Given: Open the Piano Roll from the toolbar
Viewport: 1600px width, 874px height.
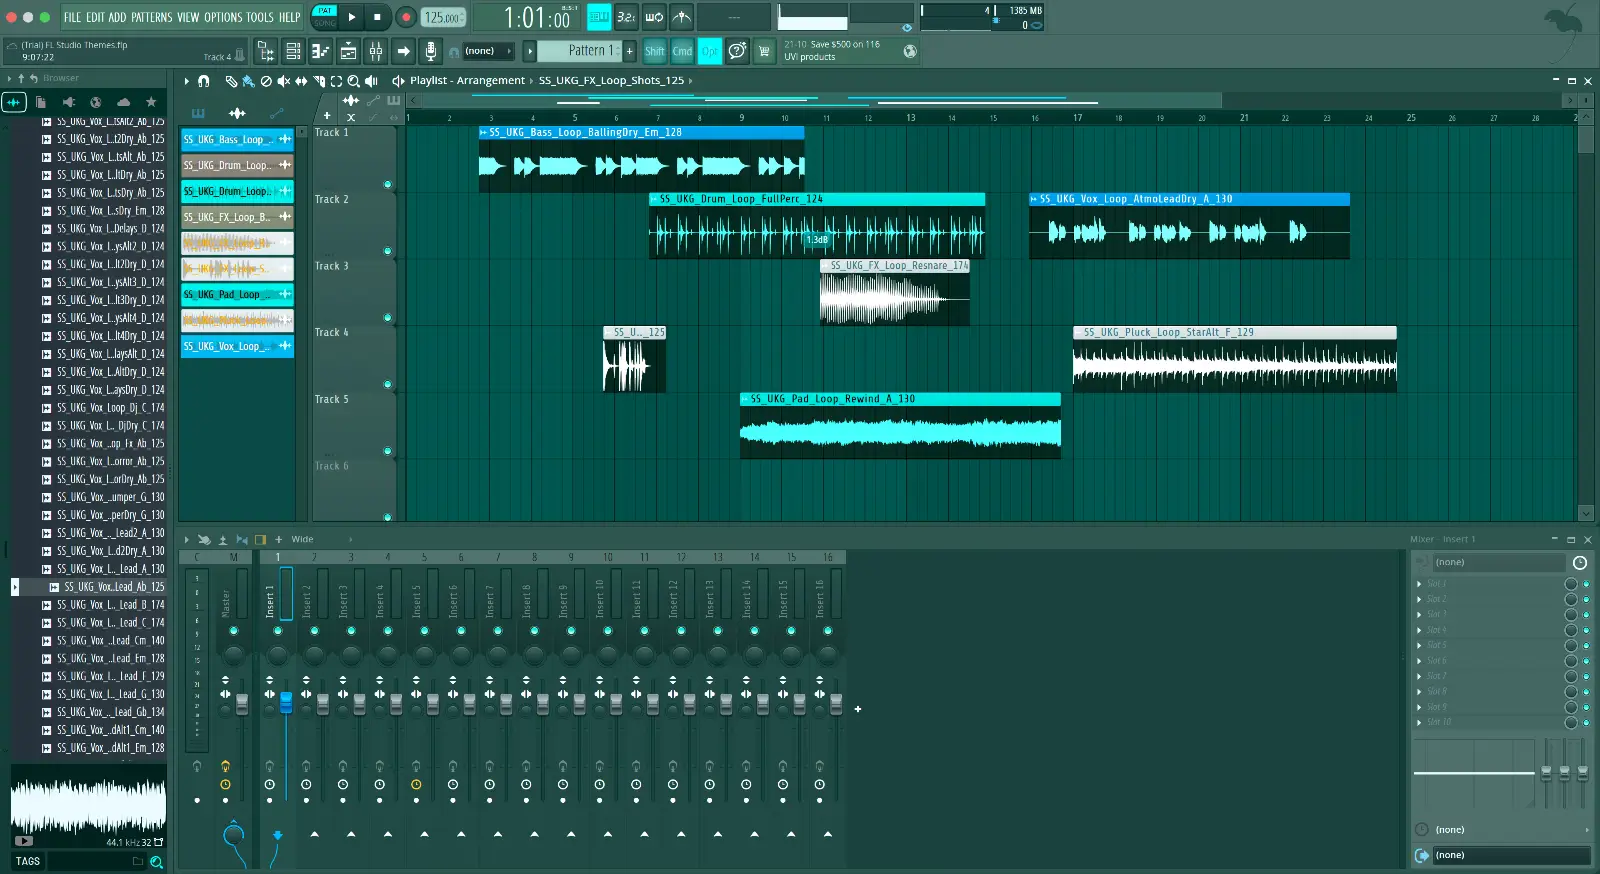Looking at the screenshot, I should pos(321,51).
